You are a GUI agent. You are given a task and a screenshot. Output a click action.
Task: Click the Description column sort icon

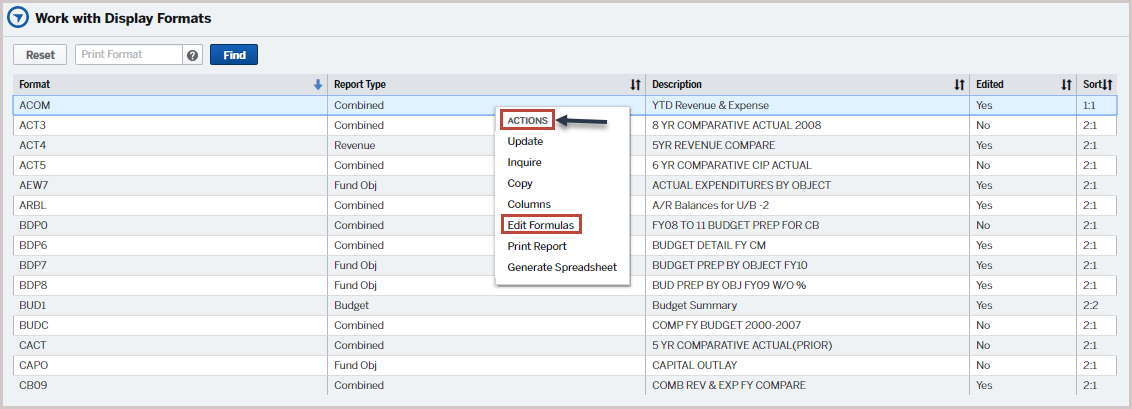point(959,85)
